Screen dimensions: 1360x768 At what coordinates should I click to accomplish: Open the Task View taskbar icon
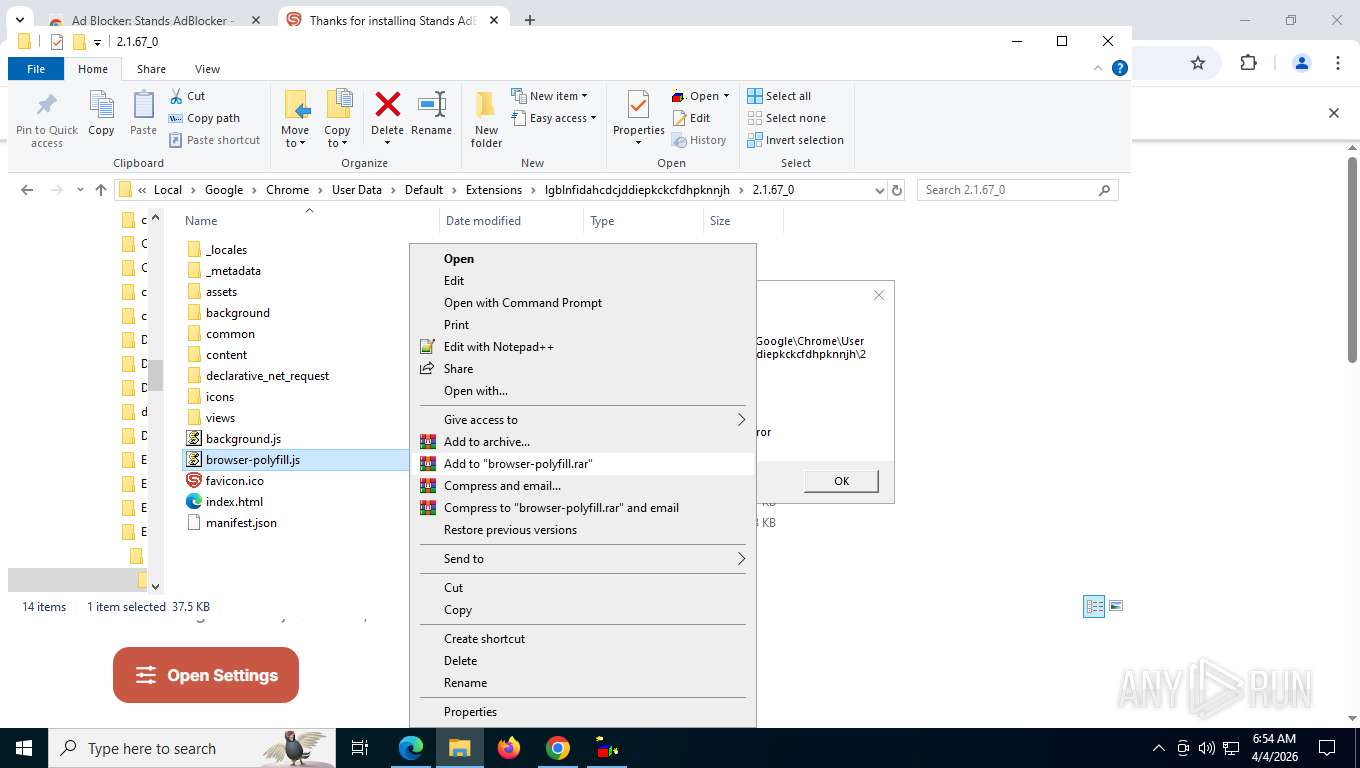(x=360, y=748)
